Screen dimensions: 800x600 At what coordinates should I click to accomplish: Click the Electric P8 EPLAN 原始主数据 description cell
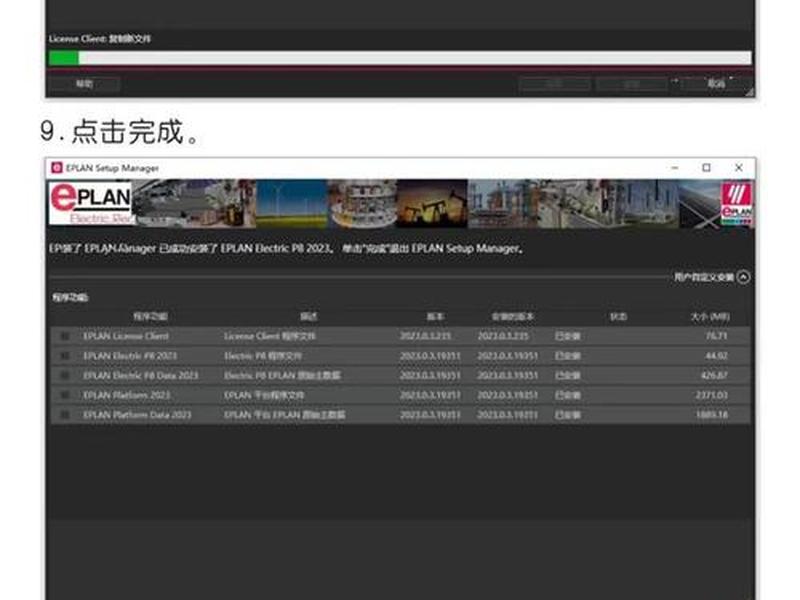coord(282,376)
